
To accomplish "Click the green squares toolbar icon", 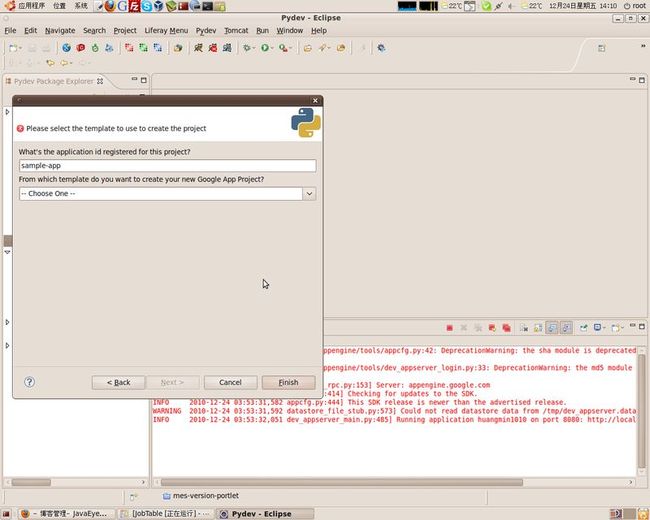I will tap(143, 48).
